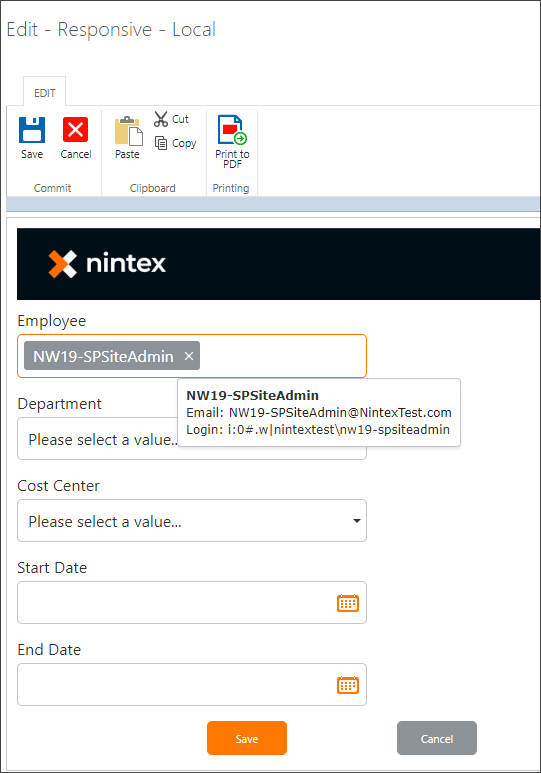Expand the Cost Center dropdown arrow
This screenshot has height=773, width=541.
[357, 521]
